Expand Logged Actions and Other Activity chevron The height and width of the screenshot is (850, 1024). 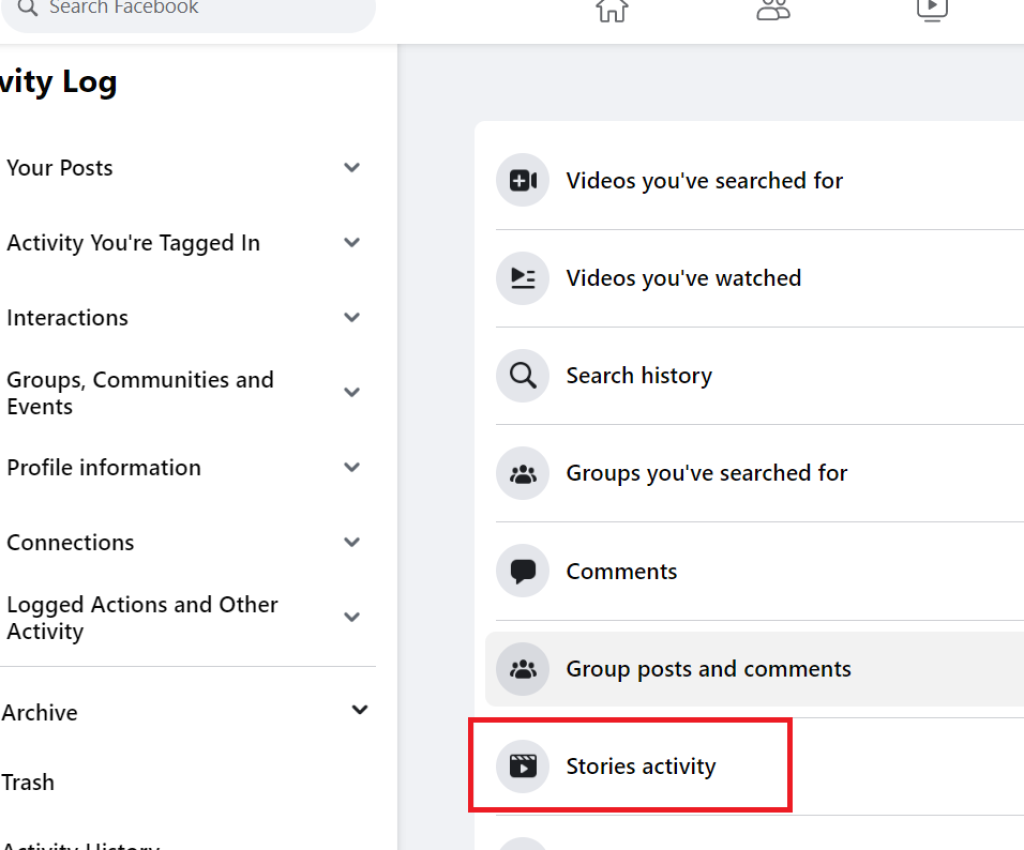pos(352,617)
